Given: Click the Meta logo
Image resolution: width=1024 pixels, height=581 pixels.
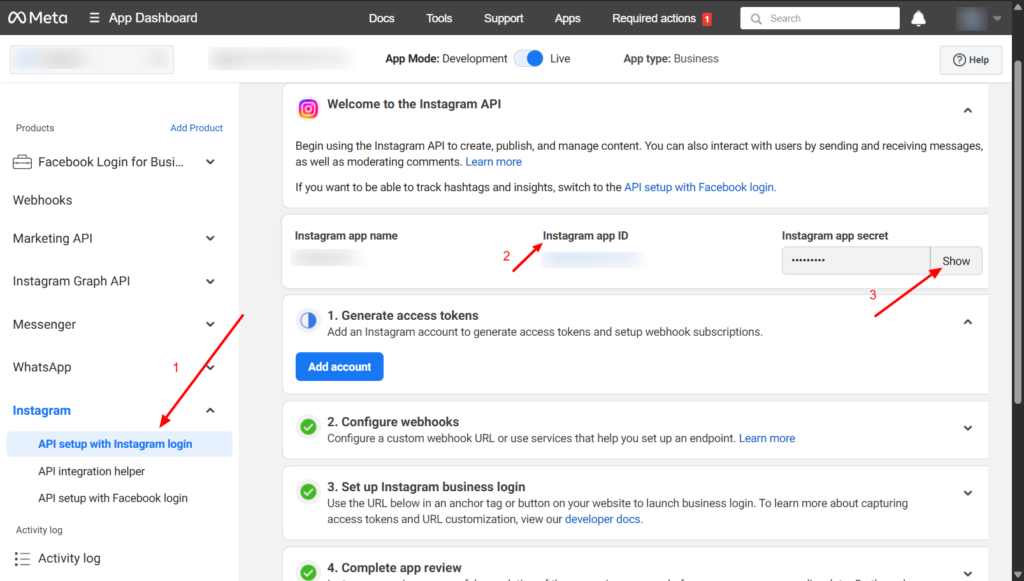Looking at the screenshot, I should coord(37,18).
